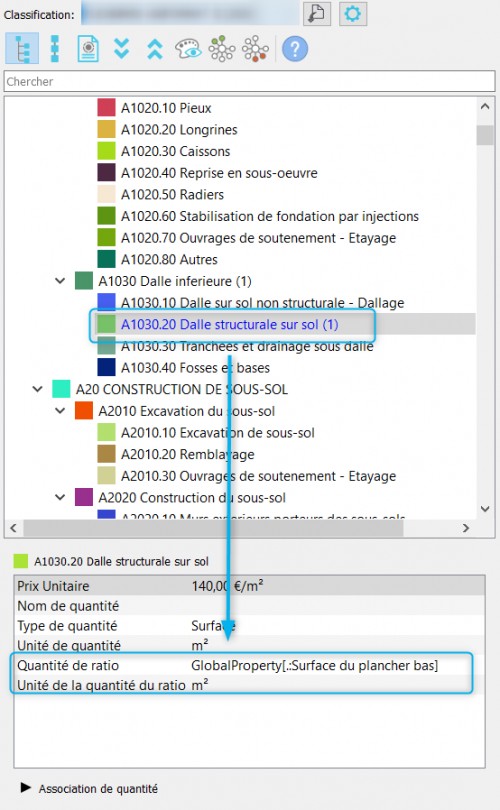
Task: Click the classification file search button
Action: [x=316, y=13]
